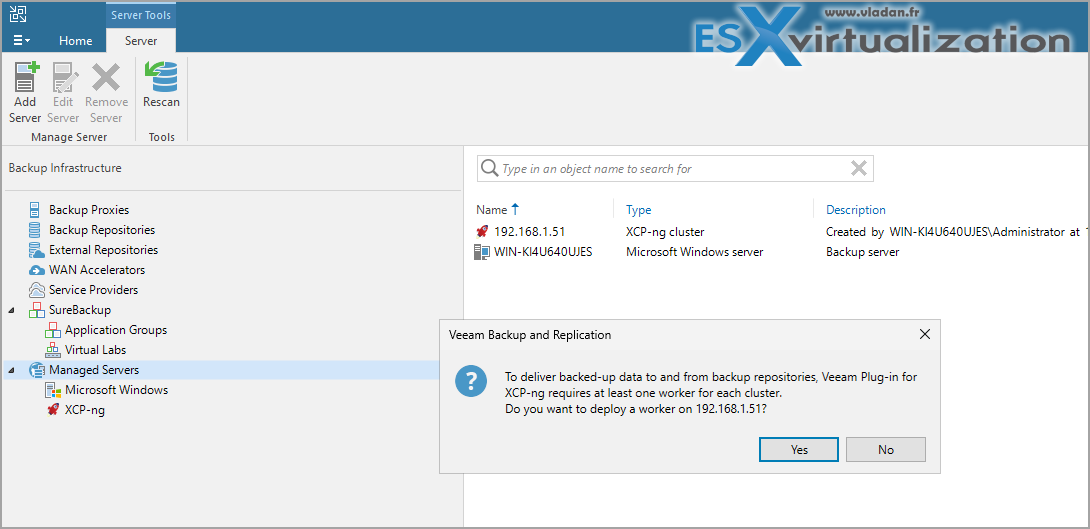Switch to the Home tab

(76, 41)
